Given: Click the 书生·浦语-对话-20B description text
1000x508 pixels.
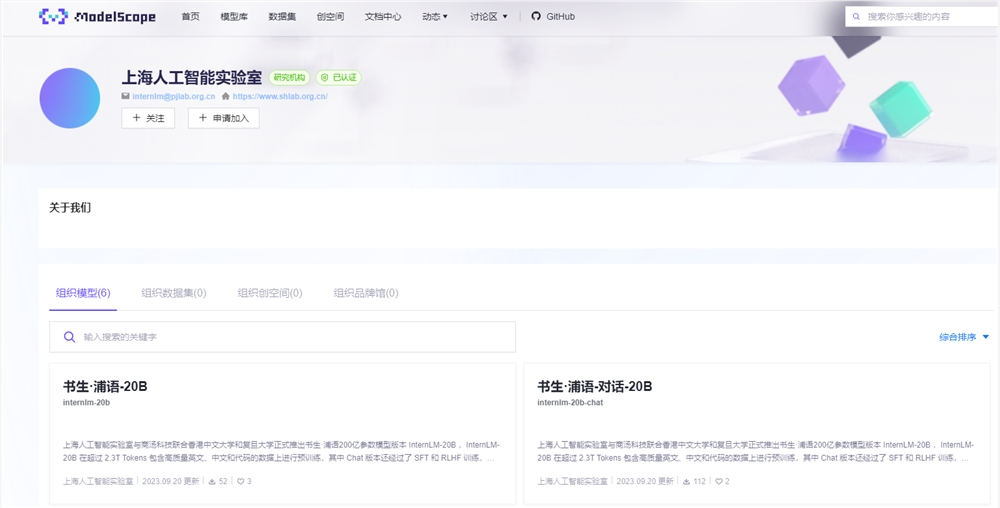Looking at the screenshot, I should coord(756,451).
